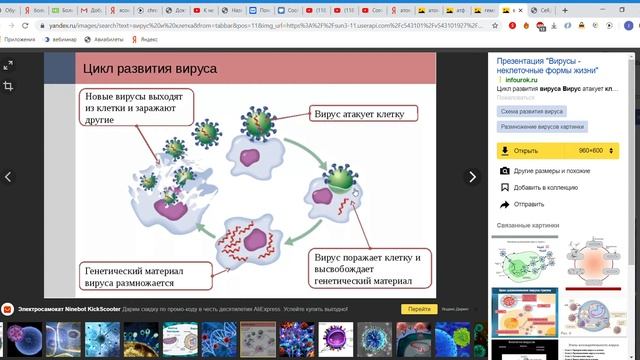
Task: Close the active Yandex images tab
Action: pos(520,10)
